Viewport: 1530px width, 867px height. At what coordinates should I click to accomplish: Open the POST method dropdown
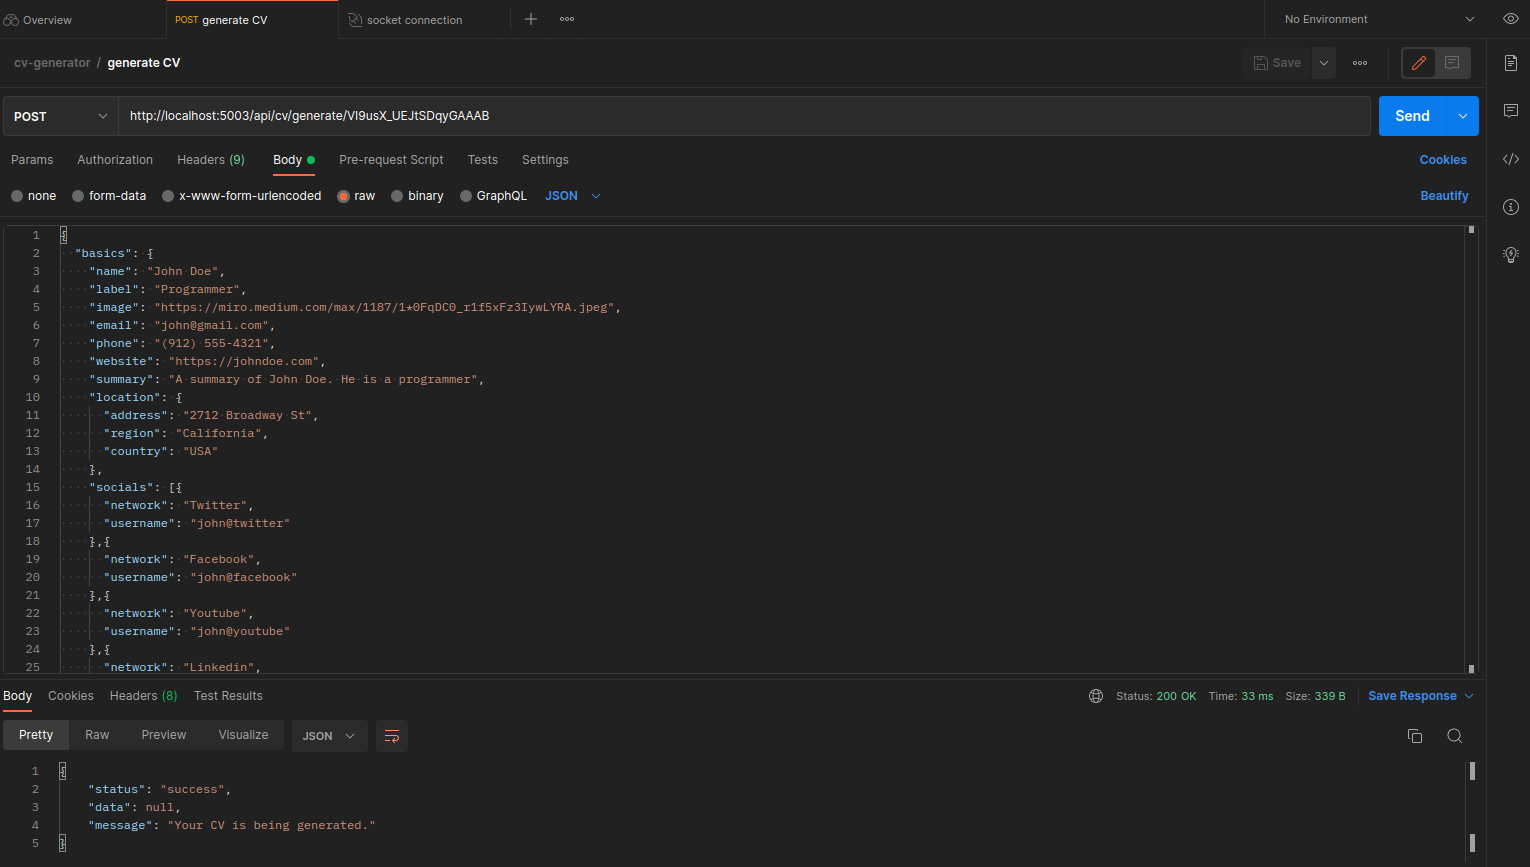(x=58, y=115)
